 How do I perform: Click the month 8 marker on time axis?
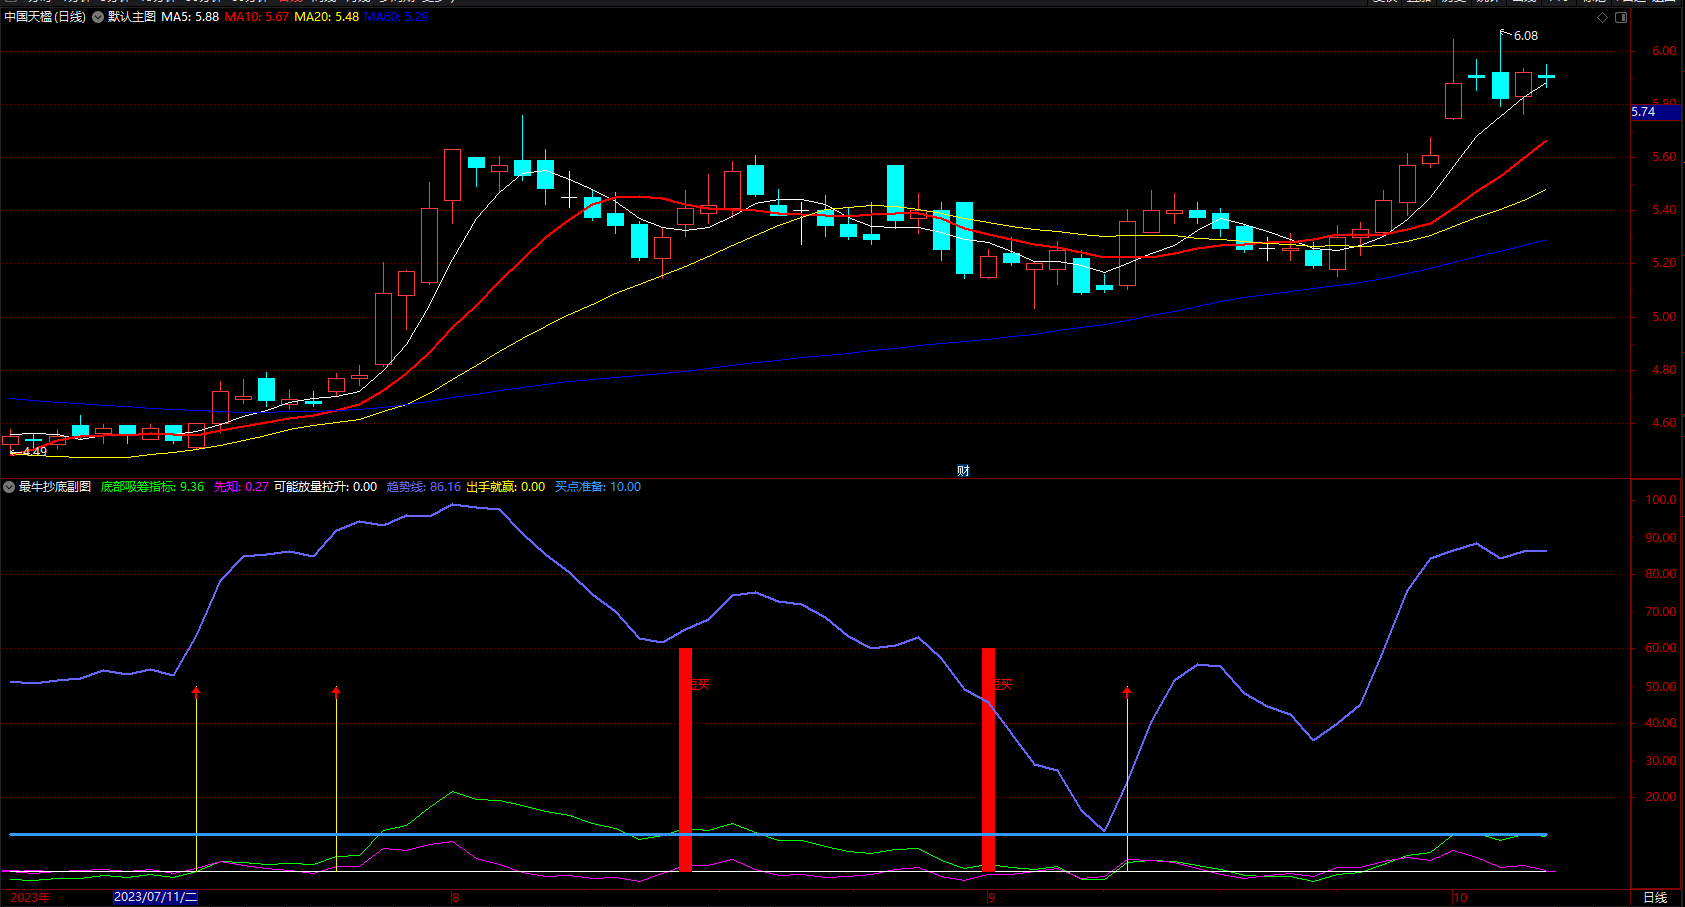(x=455, y=897)
